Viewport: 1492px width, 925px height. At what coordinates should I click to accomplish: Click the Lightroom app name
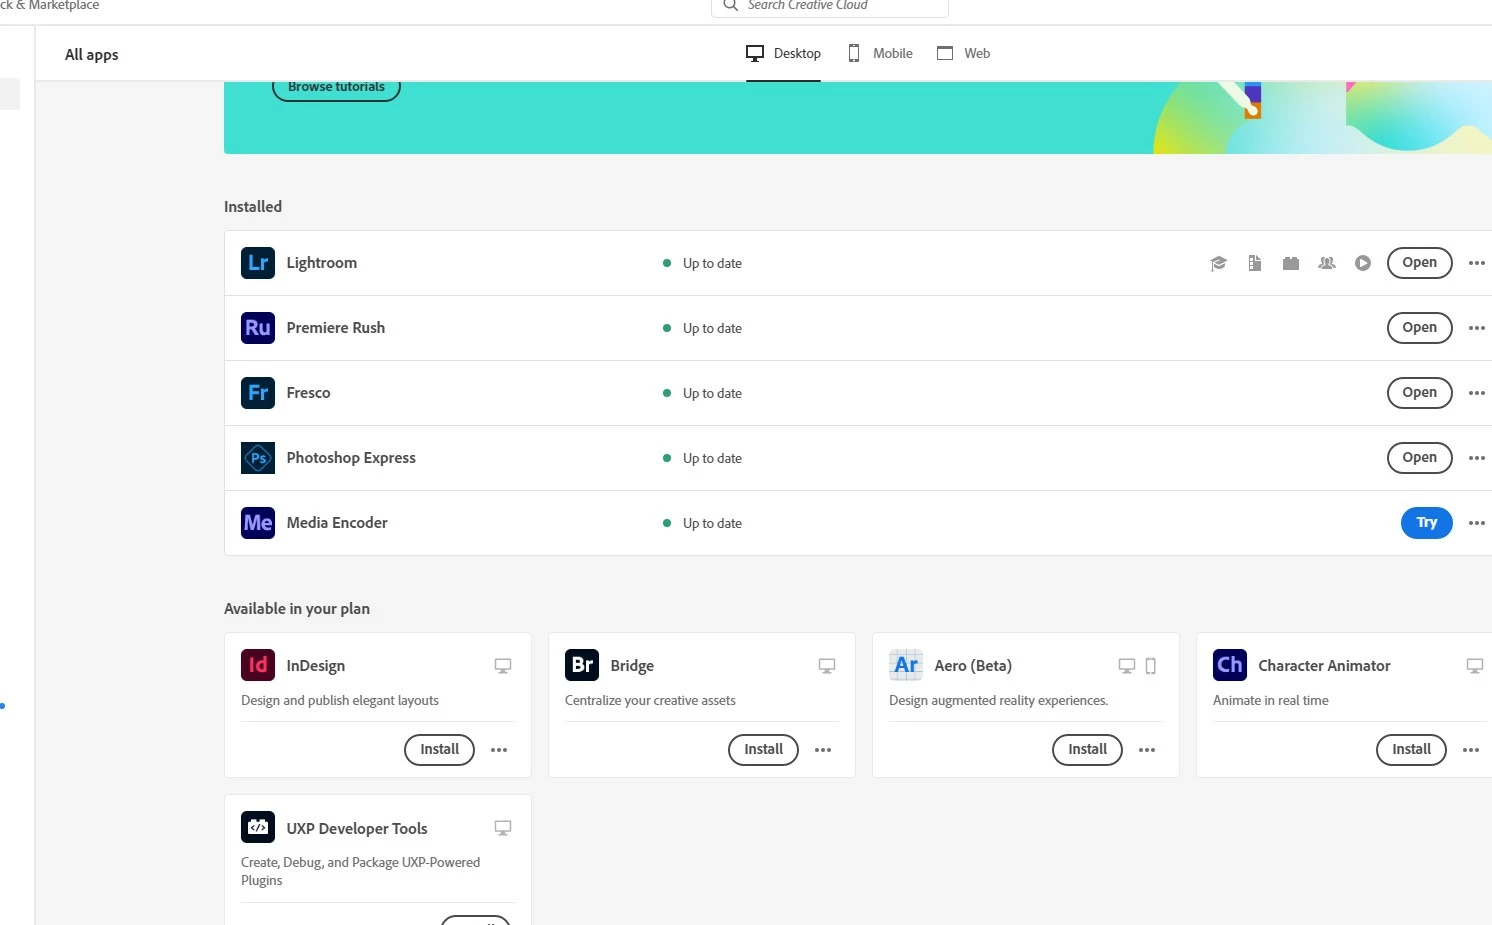322,263
